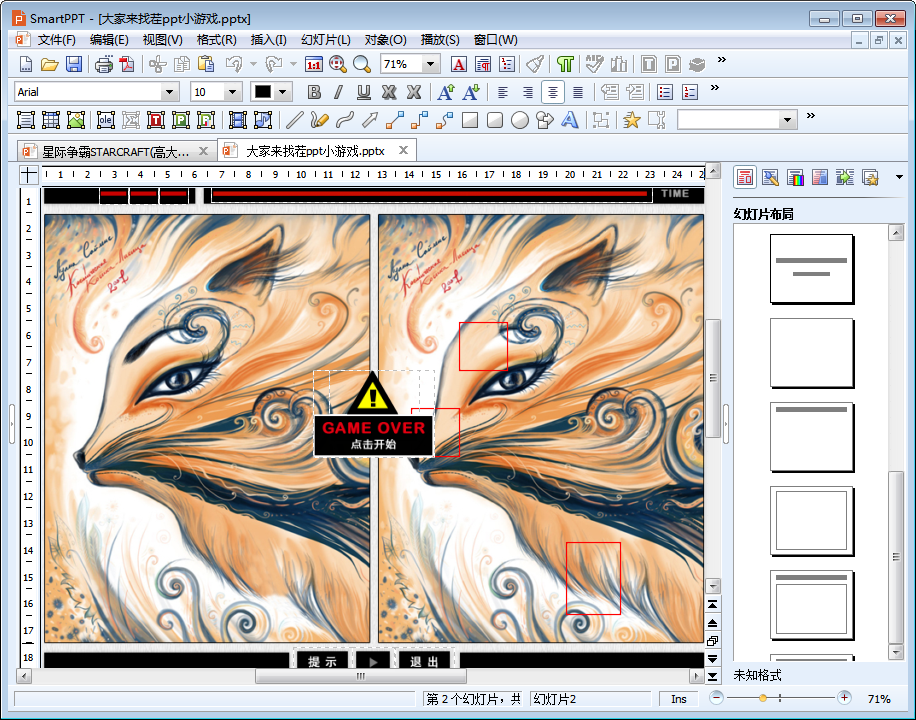The width and height of the screenshot is (916, 720).
Task: Select the freehand scribble pencil tool
Action: tap(320, 120)
